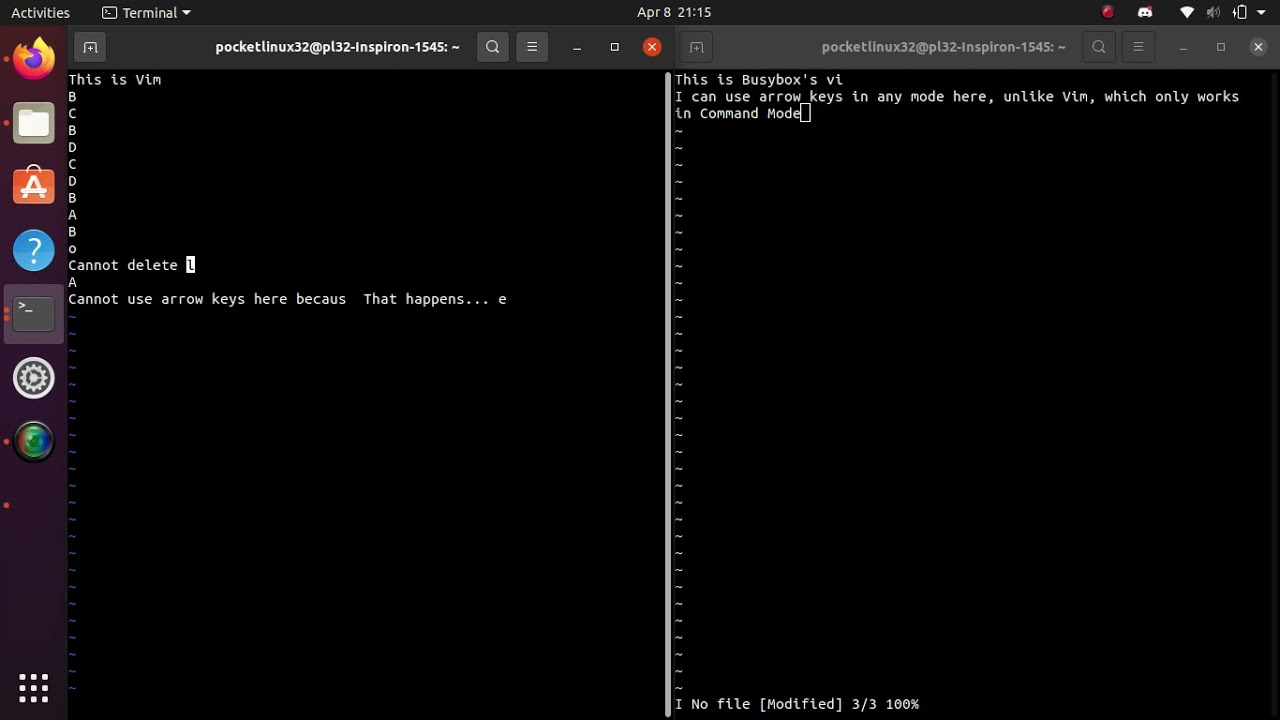Image resolution: width=1280 pixels, height=720 pixels.
Task: Click the red recording indicator in top bar
Action: click(x=1108, y=12)
